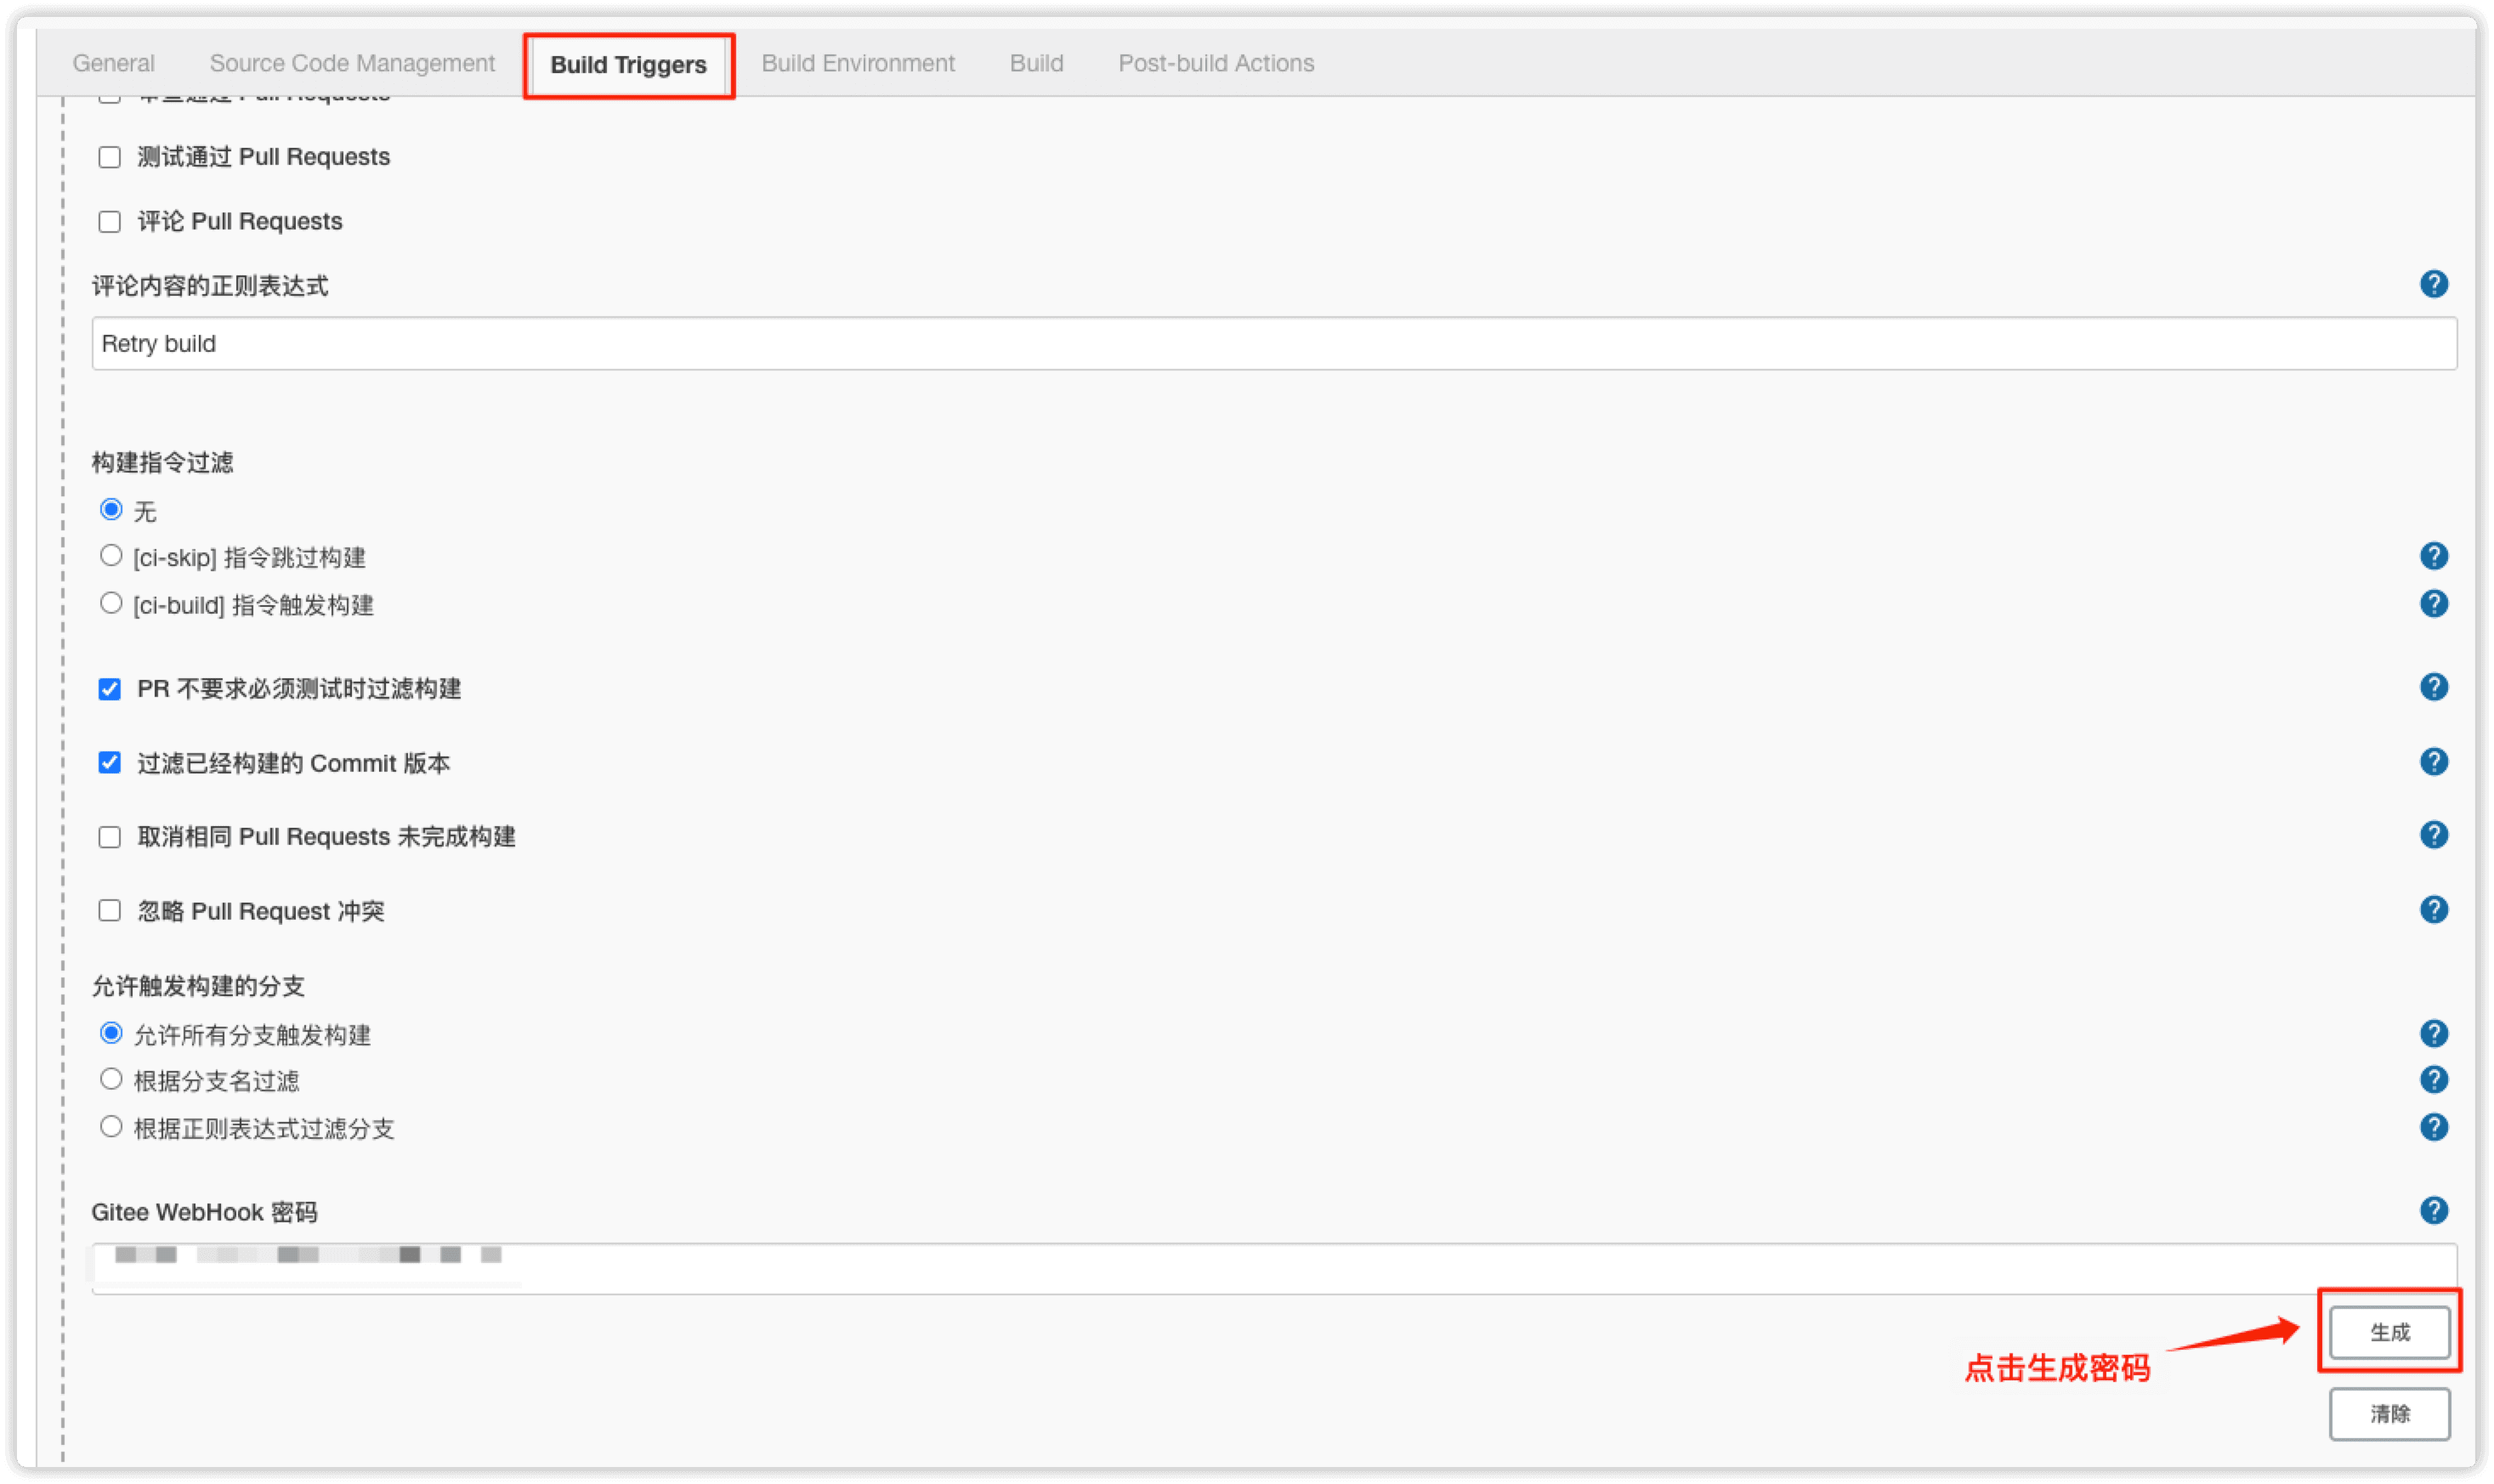Viewport: 2494px width, 1484px height.
Task: Click help icon beside [ci-build] option
Action: click(2433, 604)
